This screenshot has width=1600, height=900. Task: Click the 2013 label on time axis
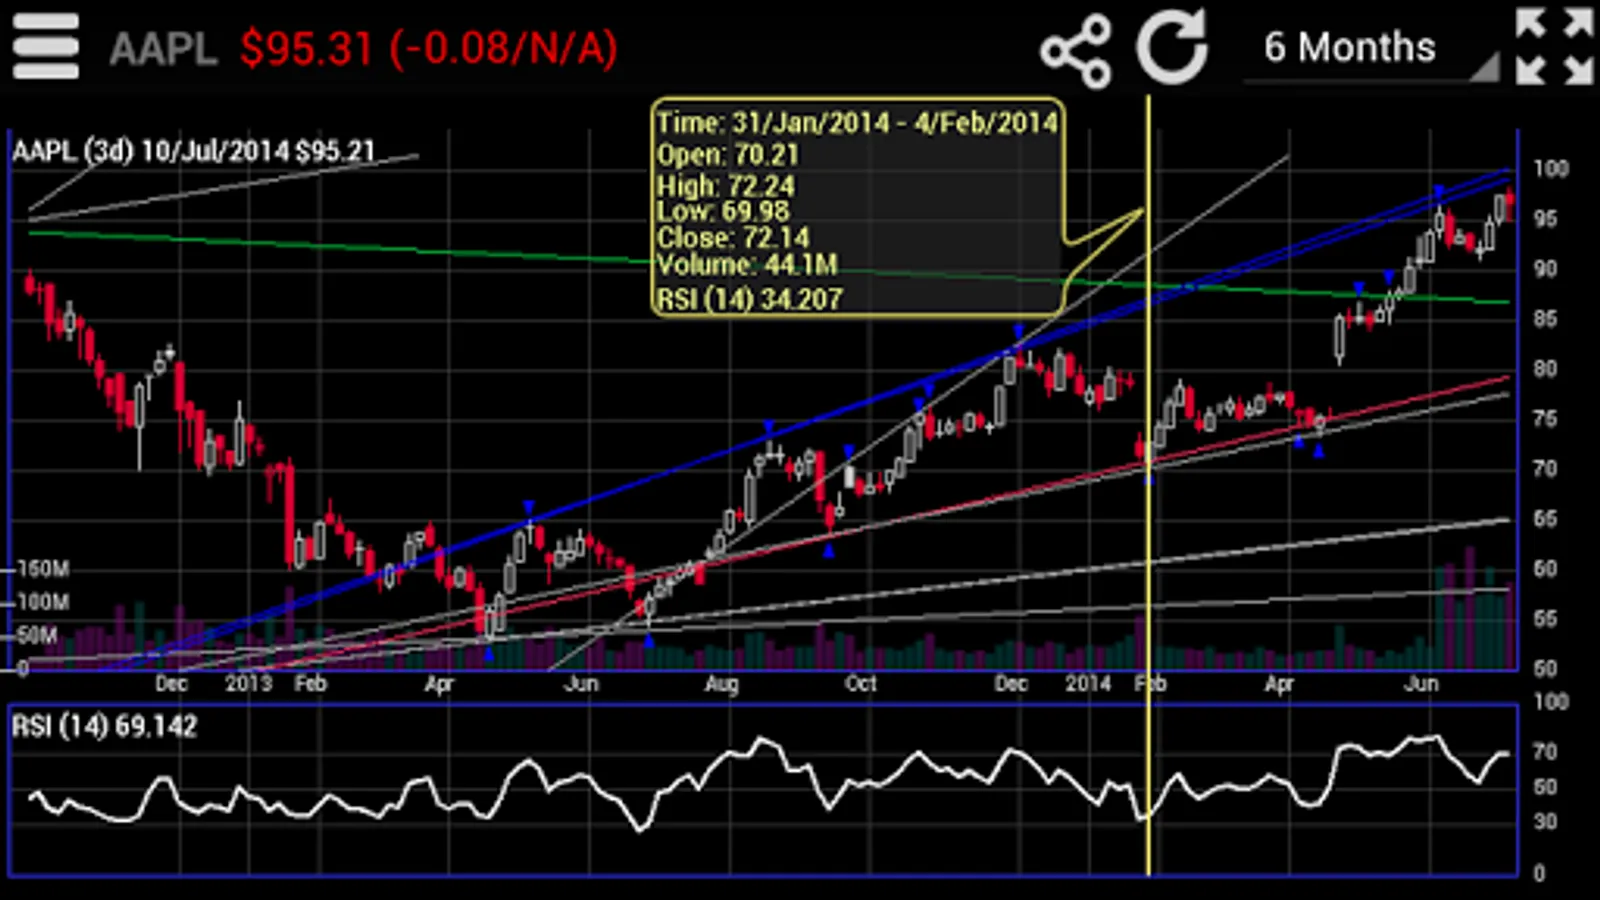pos(249,683)
